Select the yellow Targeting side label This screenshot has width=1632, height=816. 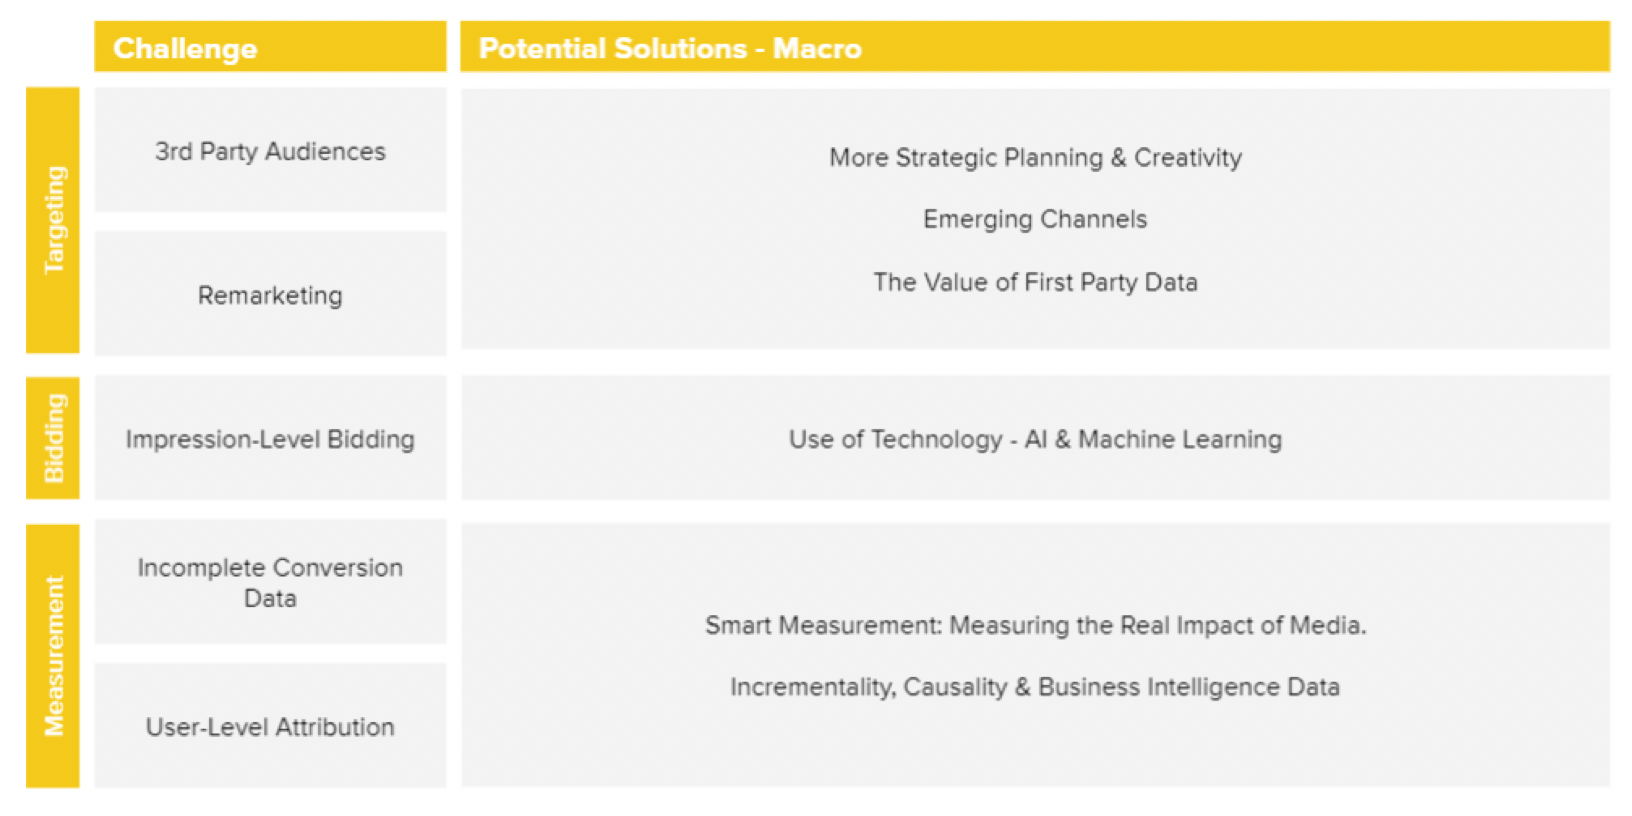click(53, 220)
